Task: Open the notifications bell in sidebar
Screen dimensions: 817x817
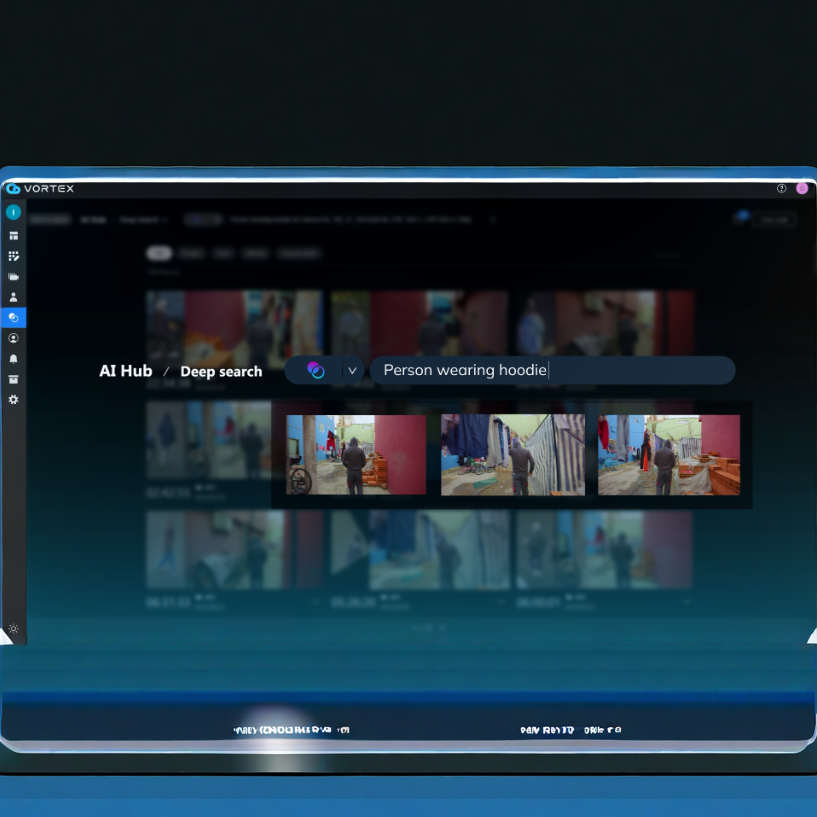Action: pyautogui.click(x=13, y=358)
